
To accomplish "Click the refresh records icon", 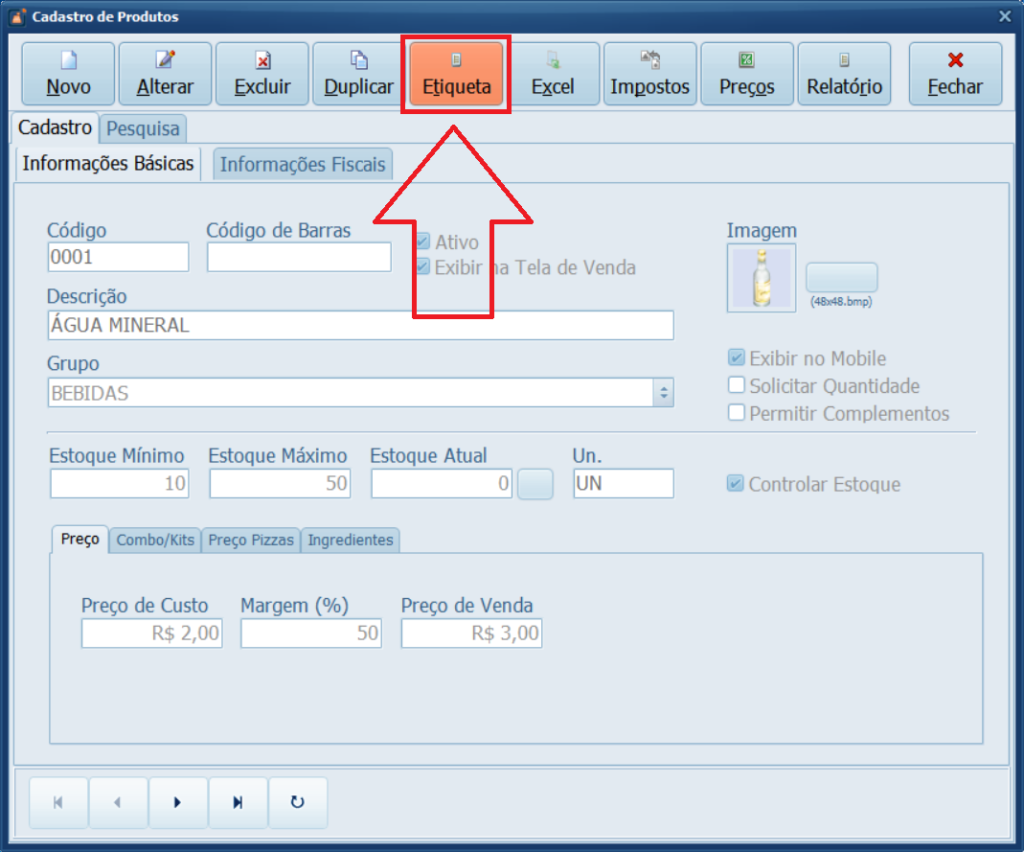I will (x=297, y=802).
